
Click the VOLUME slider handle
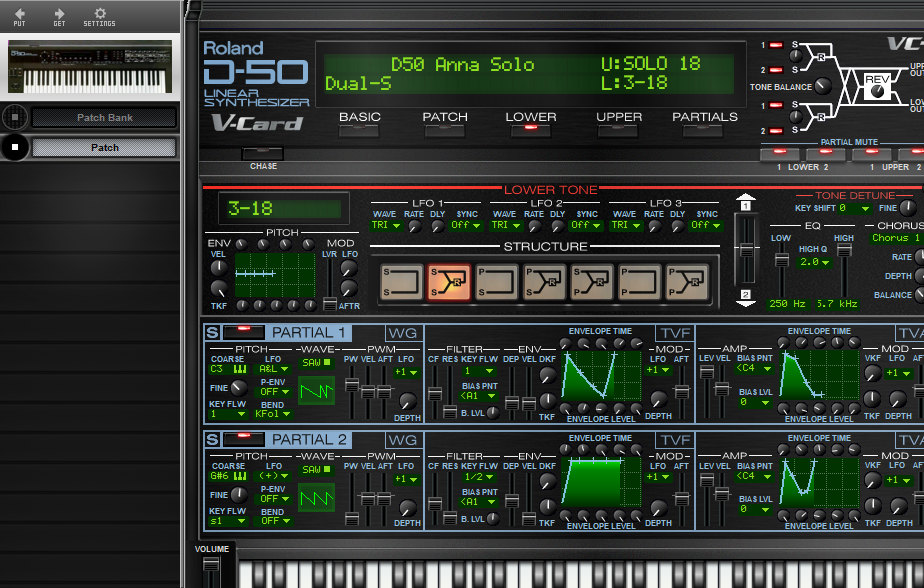point(210,564)
